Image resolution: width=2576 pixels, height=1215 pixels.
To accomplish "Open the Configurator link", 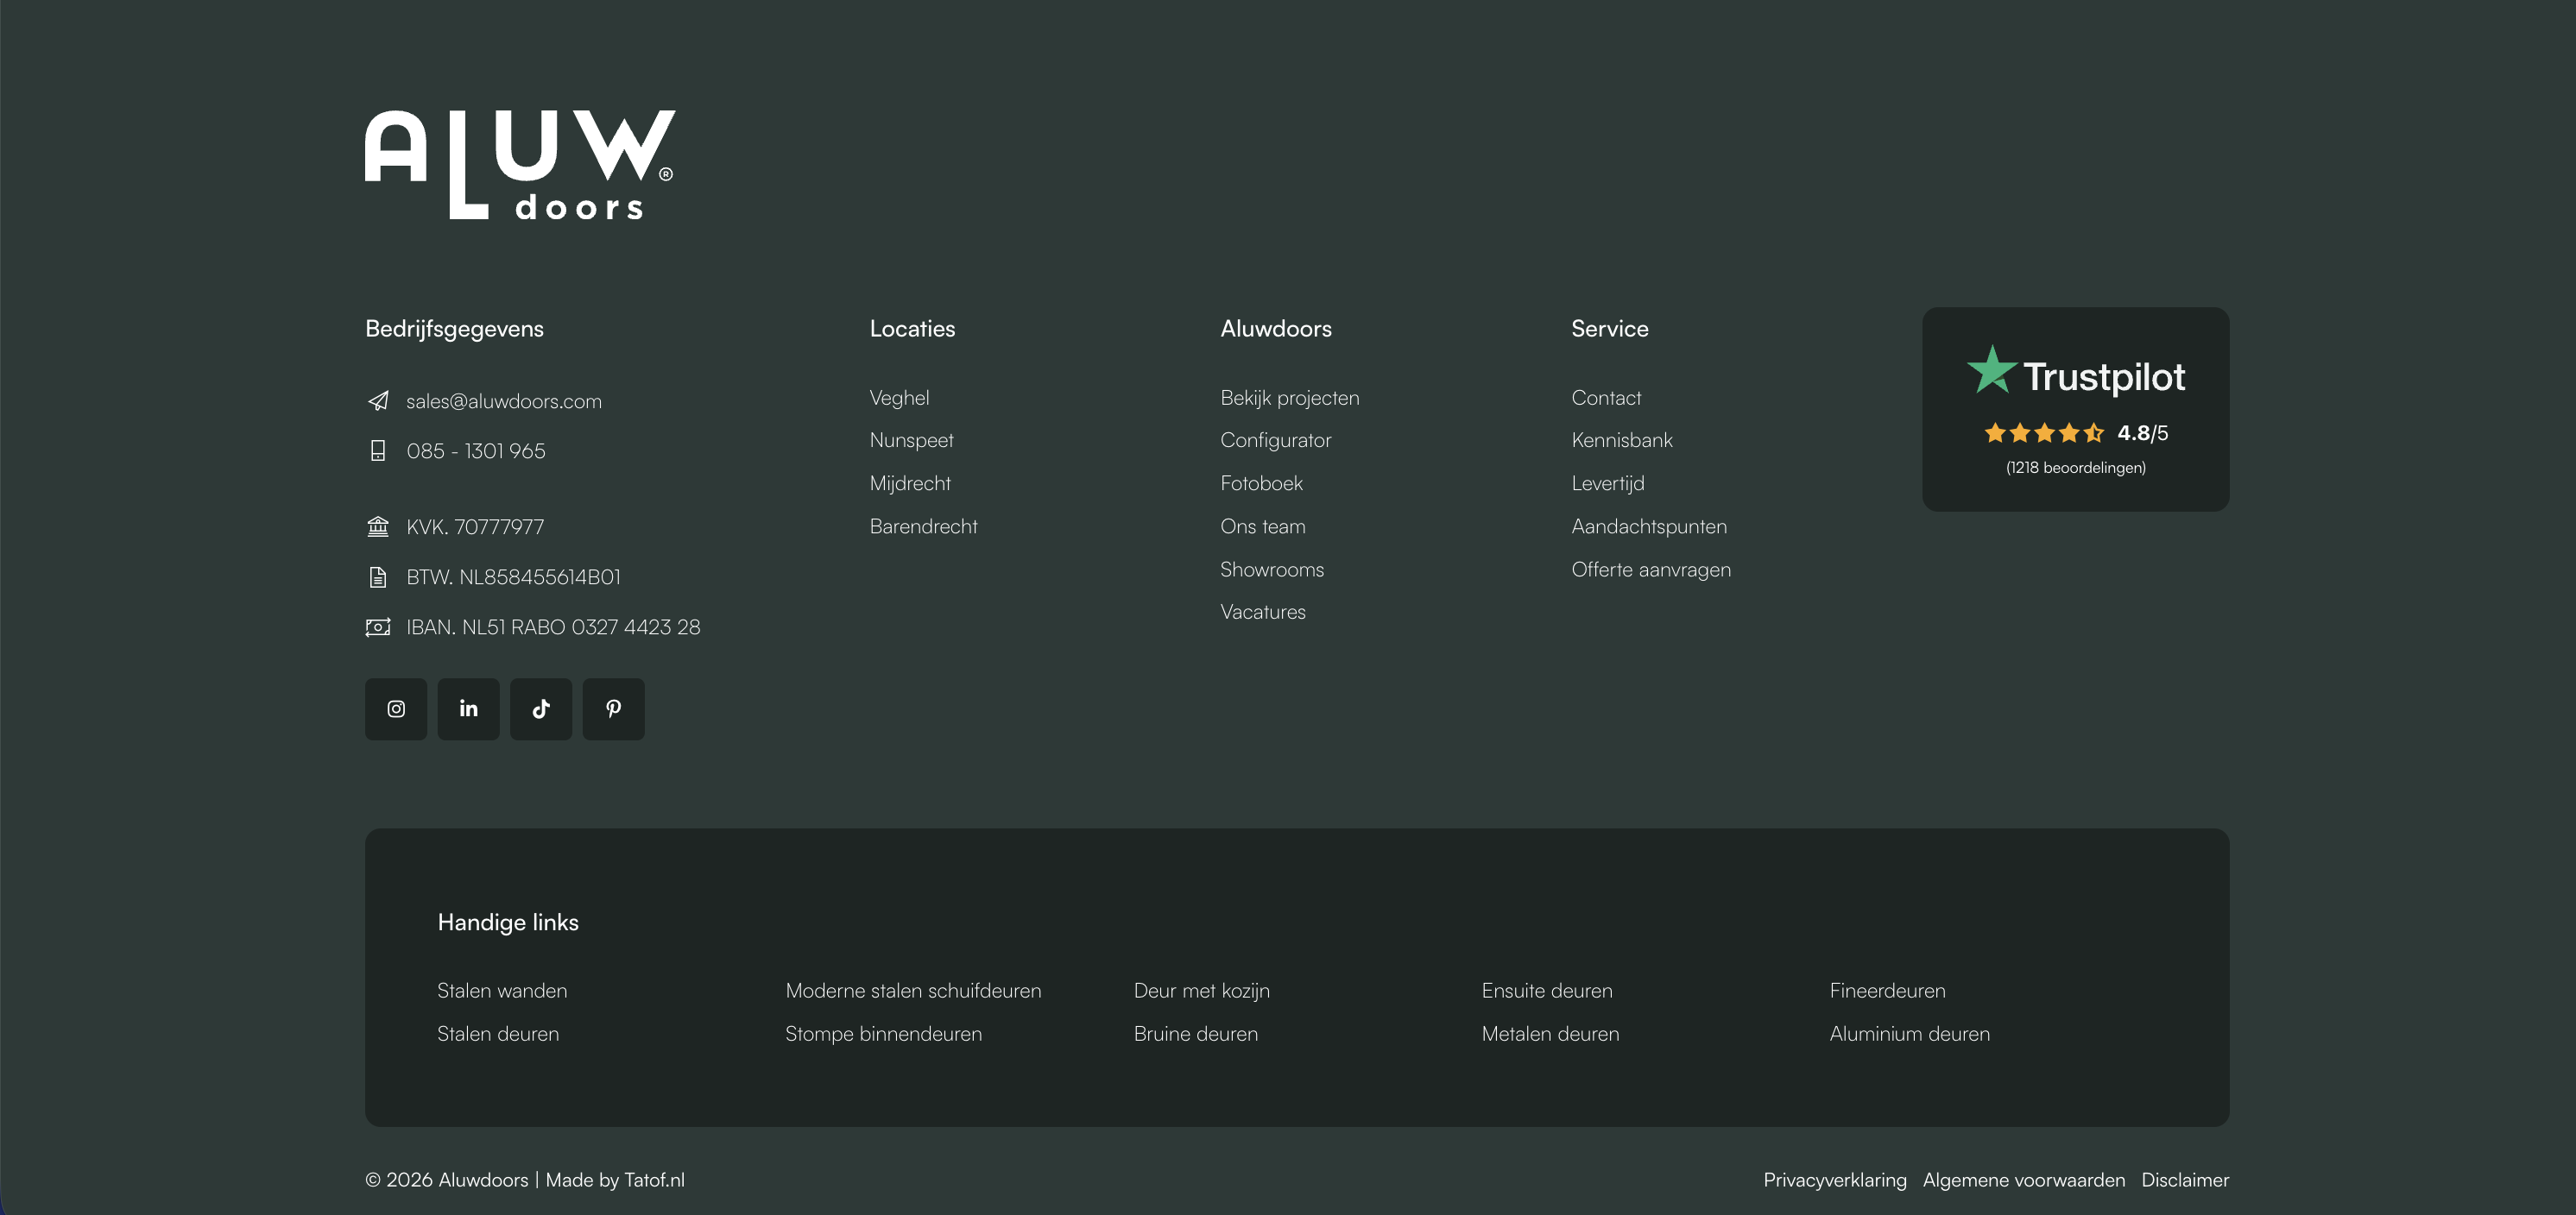I will [x=1275, y=440].
